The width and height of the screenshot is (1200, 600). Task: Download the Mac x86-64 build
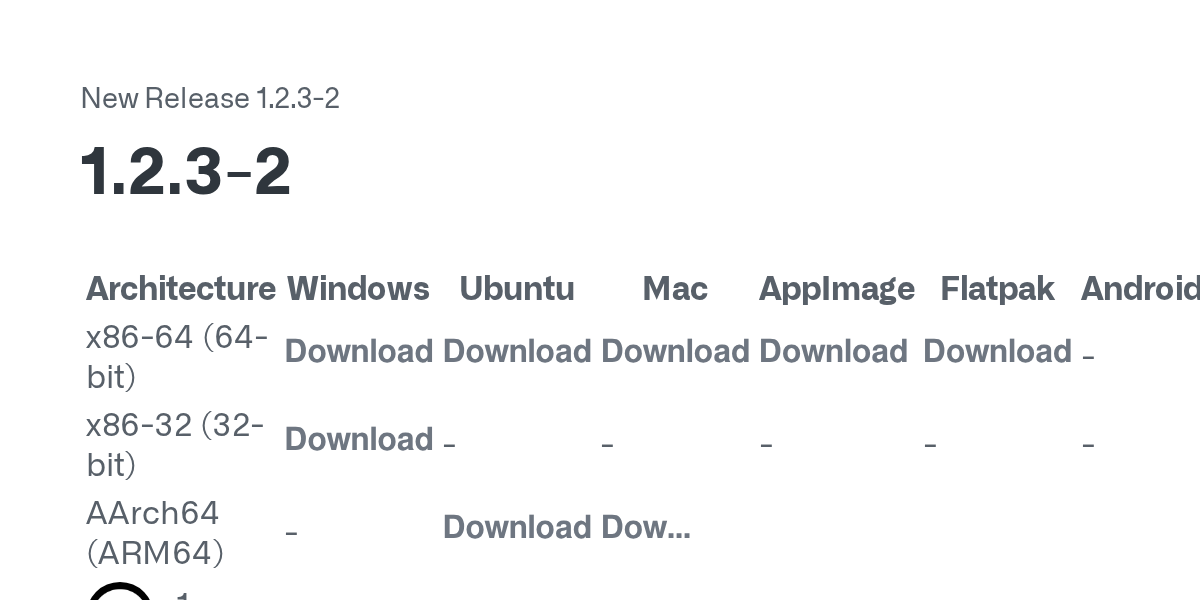click(675, 352)
